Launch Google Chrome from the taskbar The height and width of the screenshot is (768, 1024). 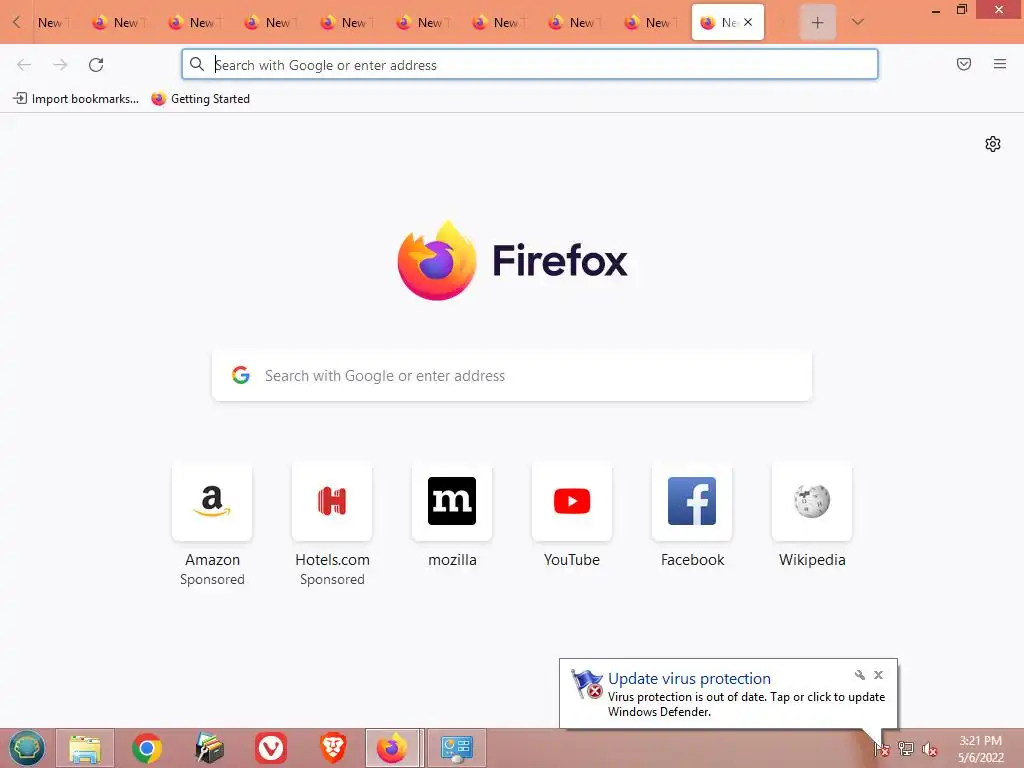tap(147, 748)
